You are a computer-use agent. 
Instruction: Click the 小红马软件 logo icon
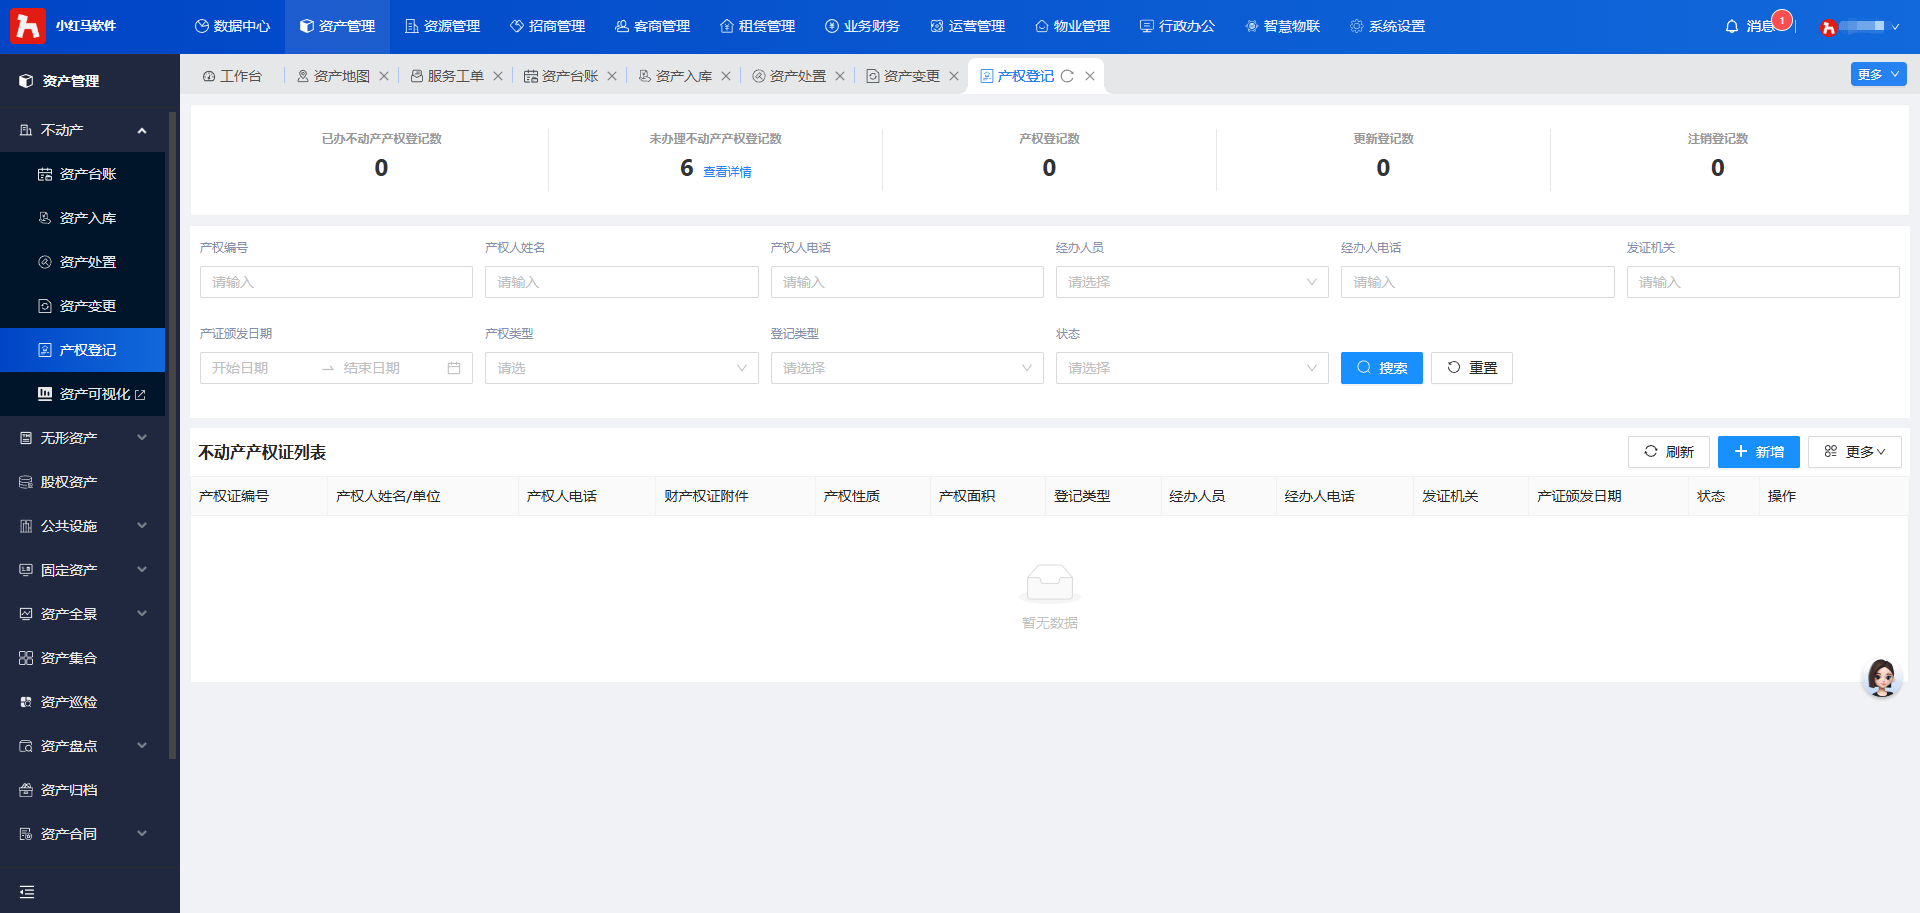[x=27, y=26]
